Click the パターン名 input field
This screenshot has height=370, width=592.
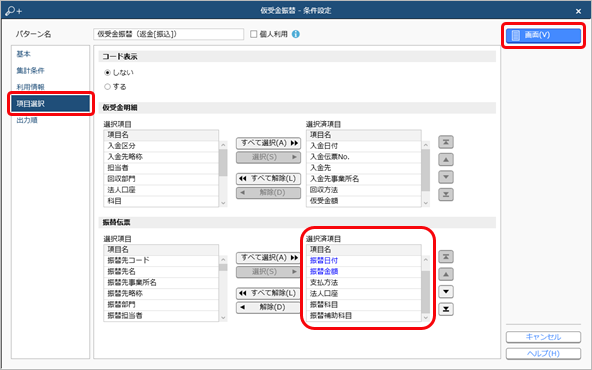168,34
